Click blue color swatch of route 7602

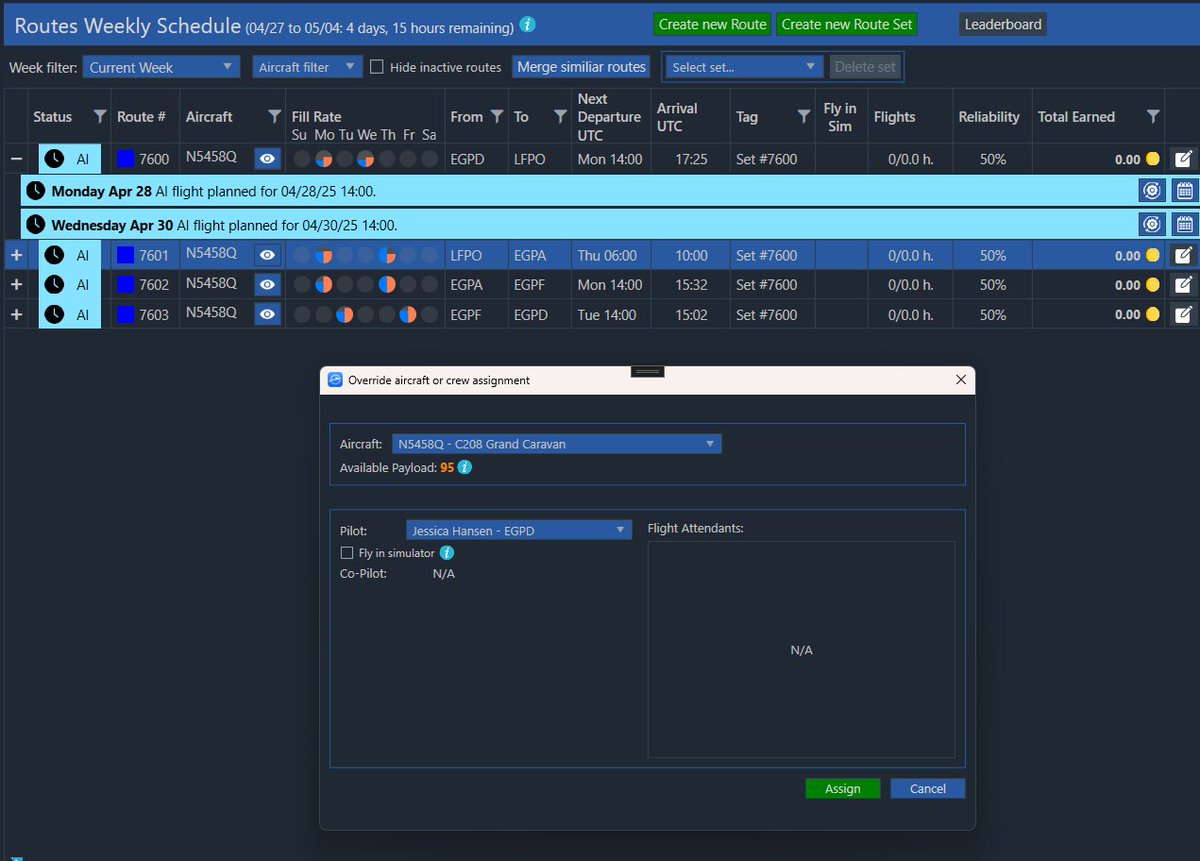click(125, 285)
